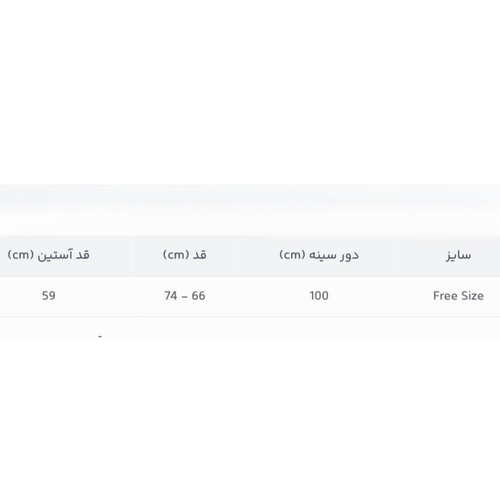Click the word Size in size cell
500x500 pixels.
point(472,296)
